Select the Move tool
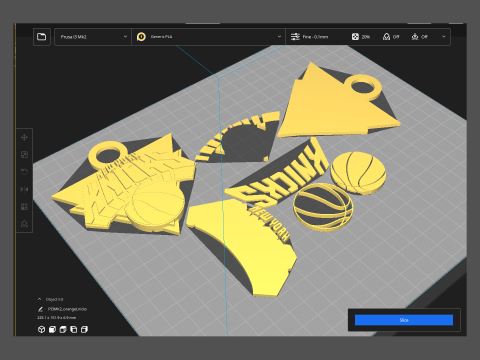Viewport: 480px width, 360px height. click(24, 137)
